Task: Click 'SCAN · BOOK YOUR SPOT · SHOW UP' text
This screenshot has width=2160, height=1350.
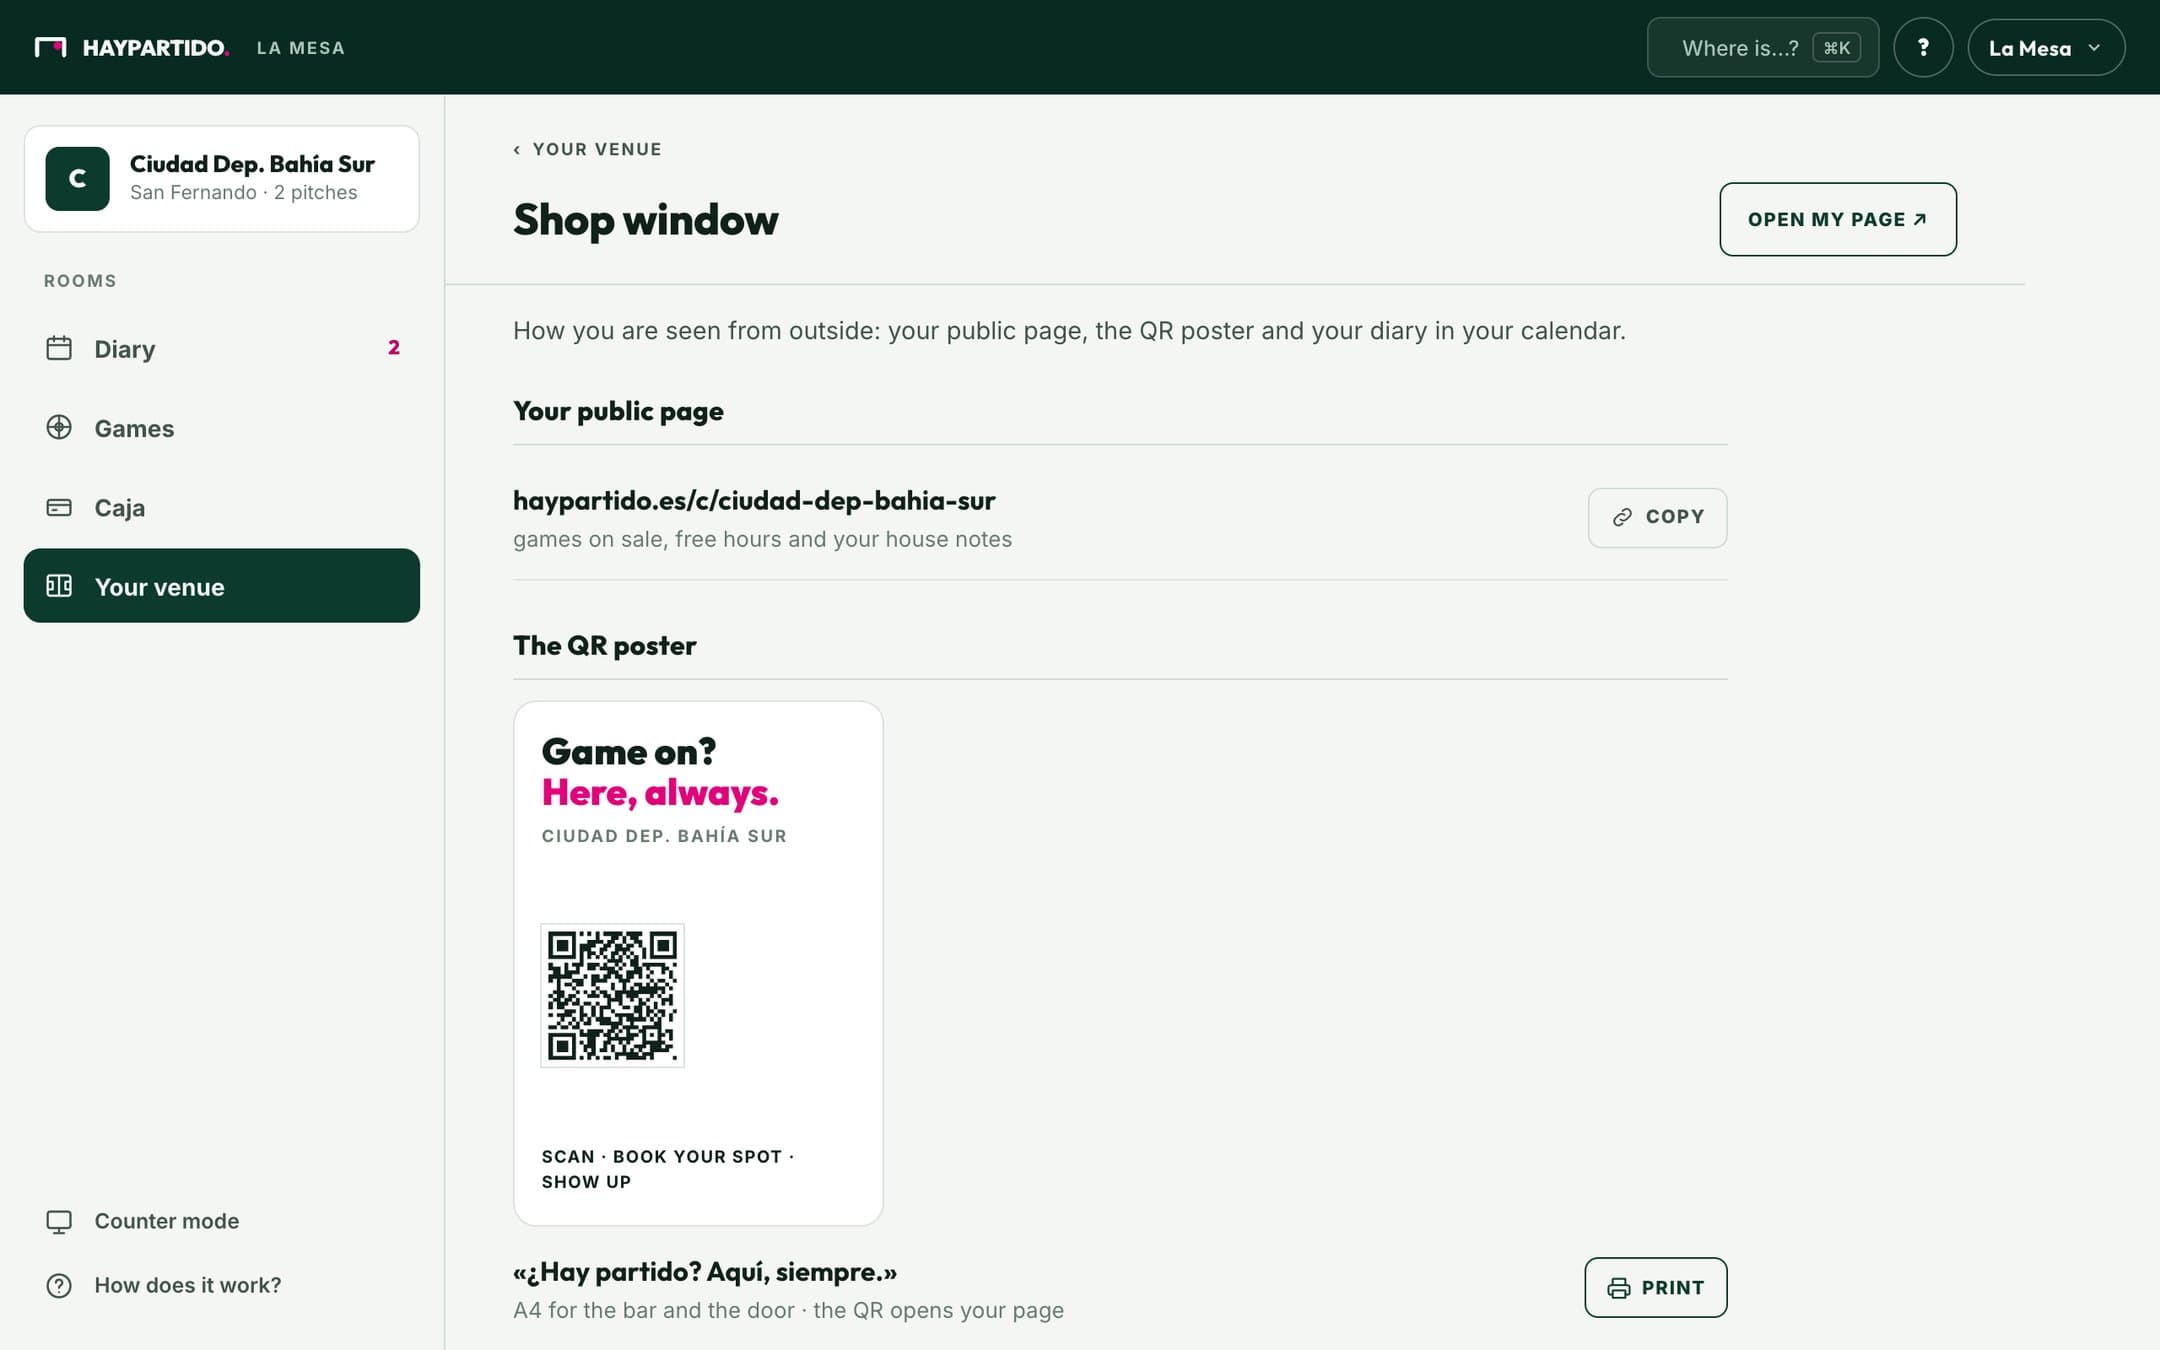Action: click(668, 1169)
